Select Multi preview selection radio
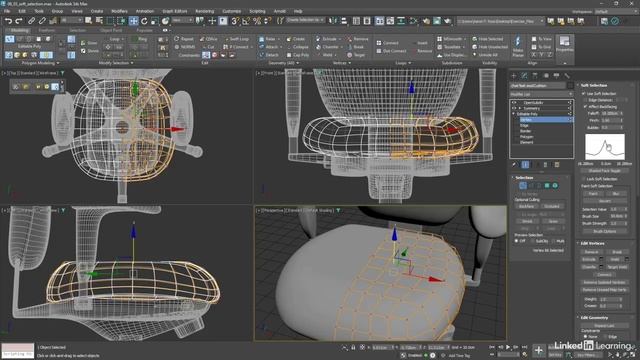This screenshot has width=640, height=360. coord(554,241)
